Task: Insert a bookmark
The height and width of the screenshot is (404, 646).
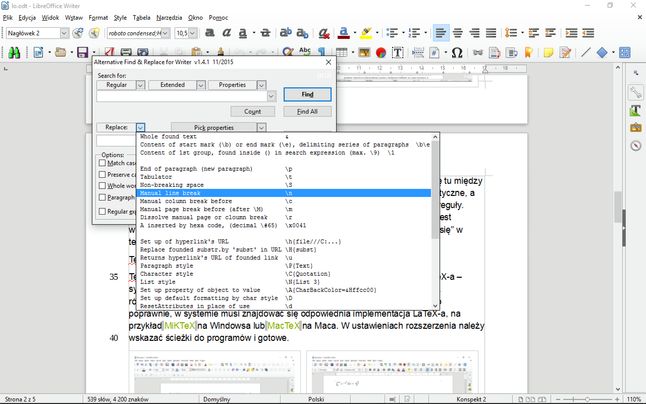Action: point(528,52)
